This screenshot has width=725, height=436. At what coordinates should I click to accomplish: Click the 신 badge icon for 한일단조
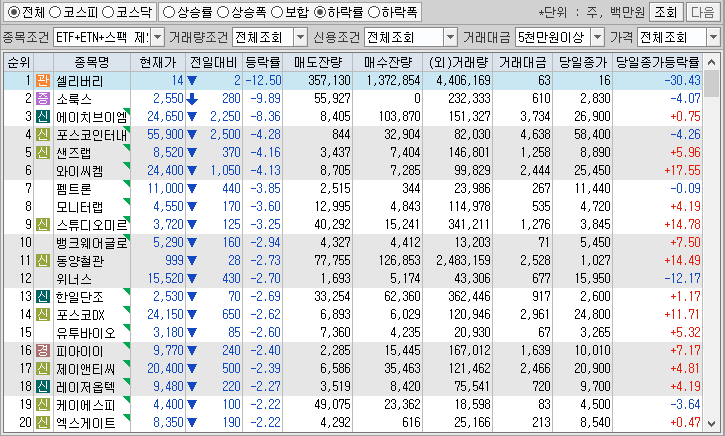(x=43, y=297)
